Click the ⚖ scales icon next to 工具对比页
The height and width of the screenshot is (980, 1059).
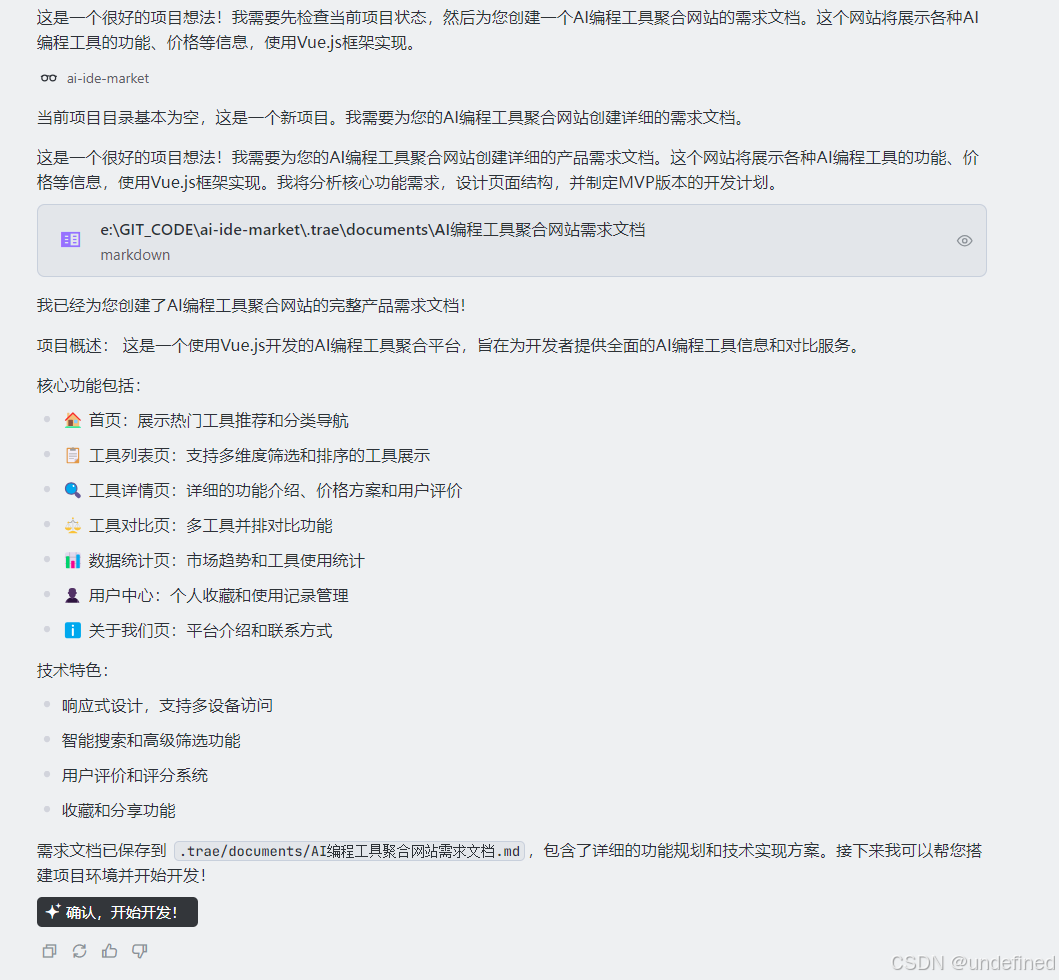tap(72, 525)
